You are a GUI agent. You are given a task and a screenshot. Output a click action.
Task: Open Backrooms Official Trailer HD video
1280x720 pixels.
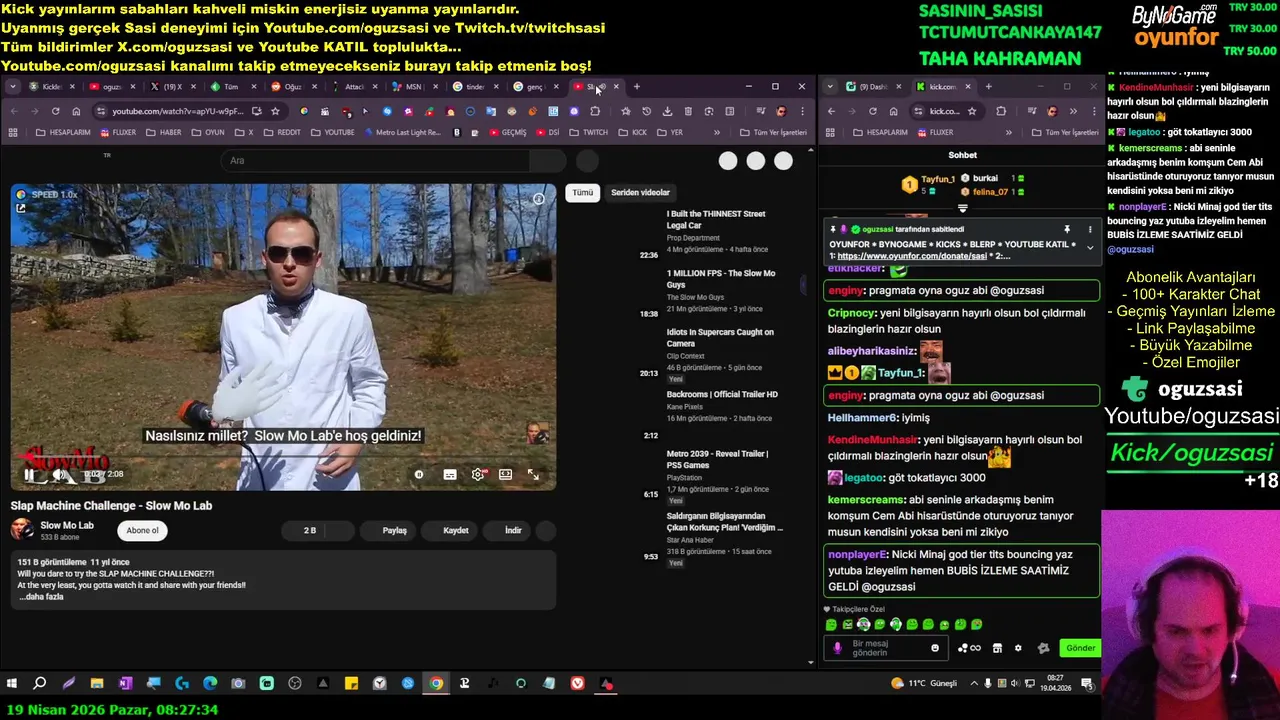(722, 394)
